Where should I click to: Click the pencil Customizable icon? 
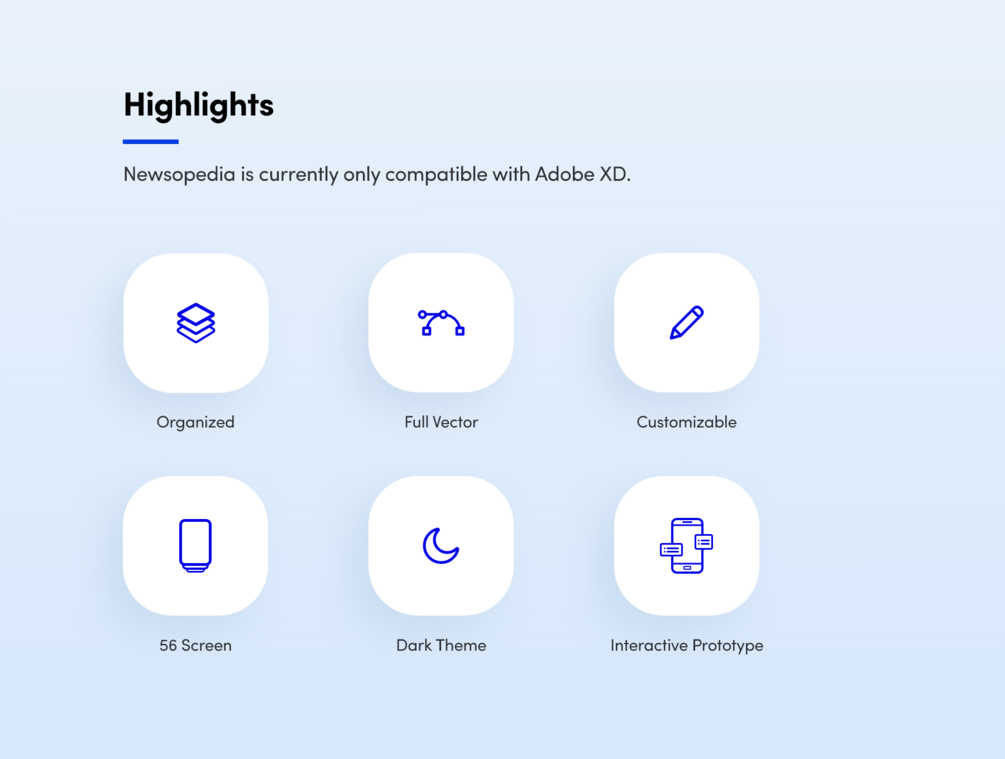(x=686, y=322)
